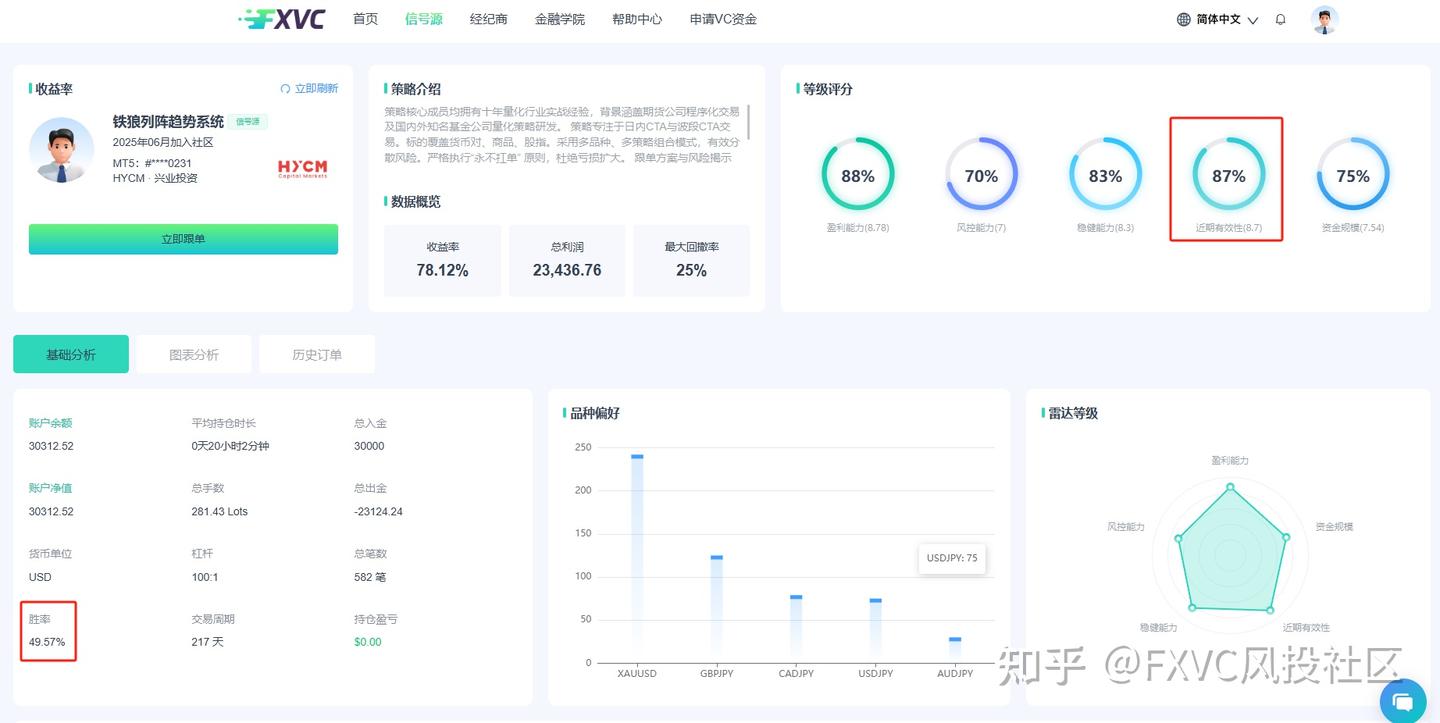Open the language selector globe icon
1440x723 pixels.
point(1183,18)
